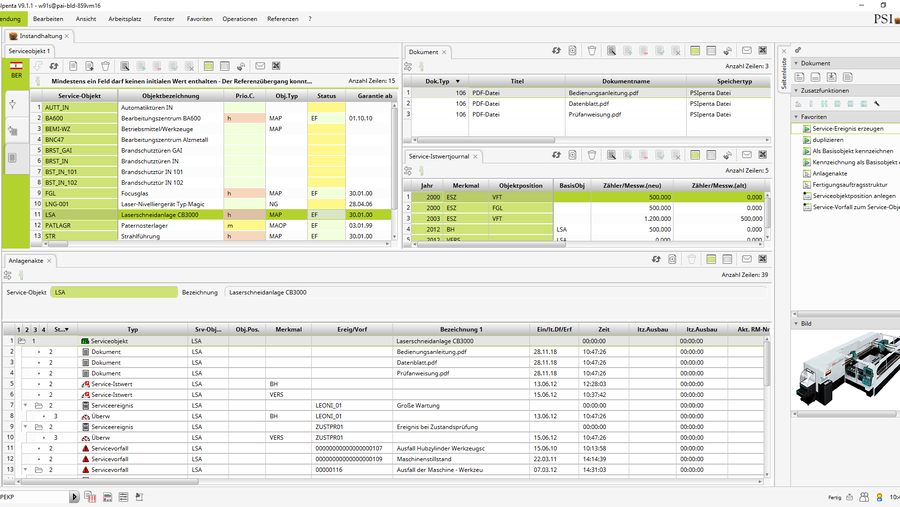Viewport: 900px width, 507px height.
Task: Click the user icon in bottom-right status bar
Action: pyautogui.click(x=879, y=497)
